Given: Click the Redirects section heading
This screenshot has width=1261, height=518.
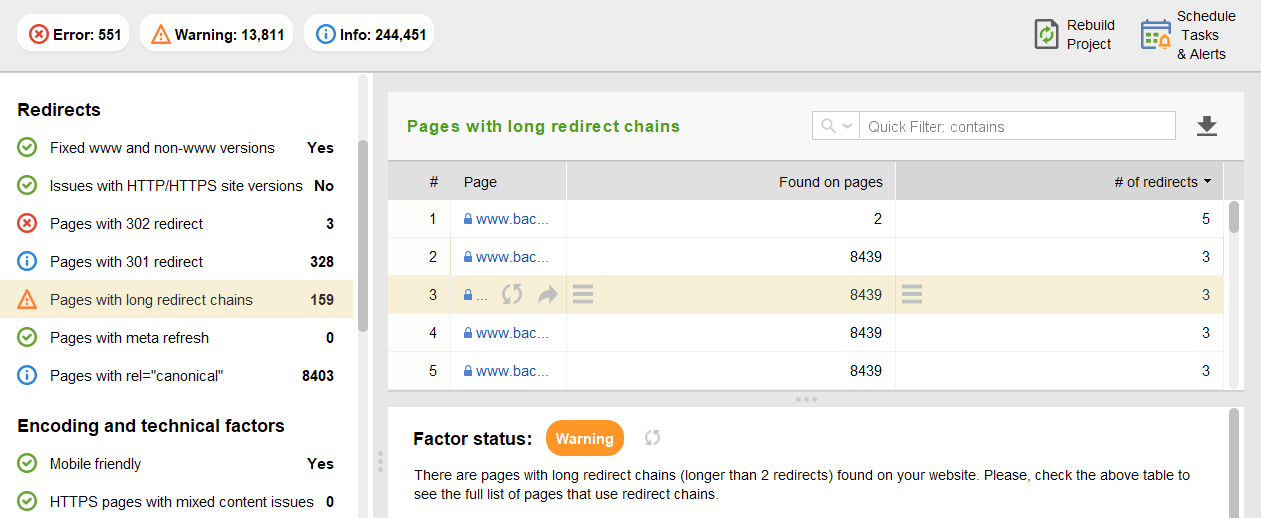Looking at the screenshot, I should click(59, 110).
